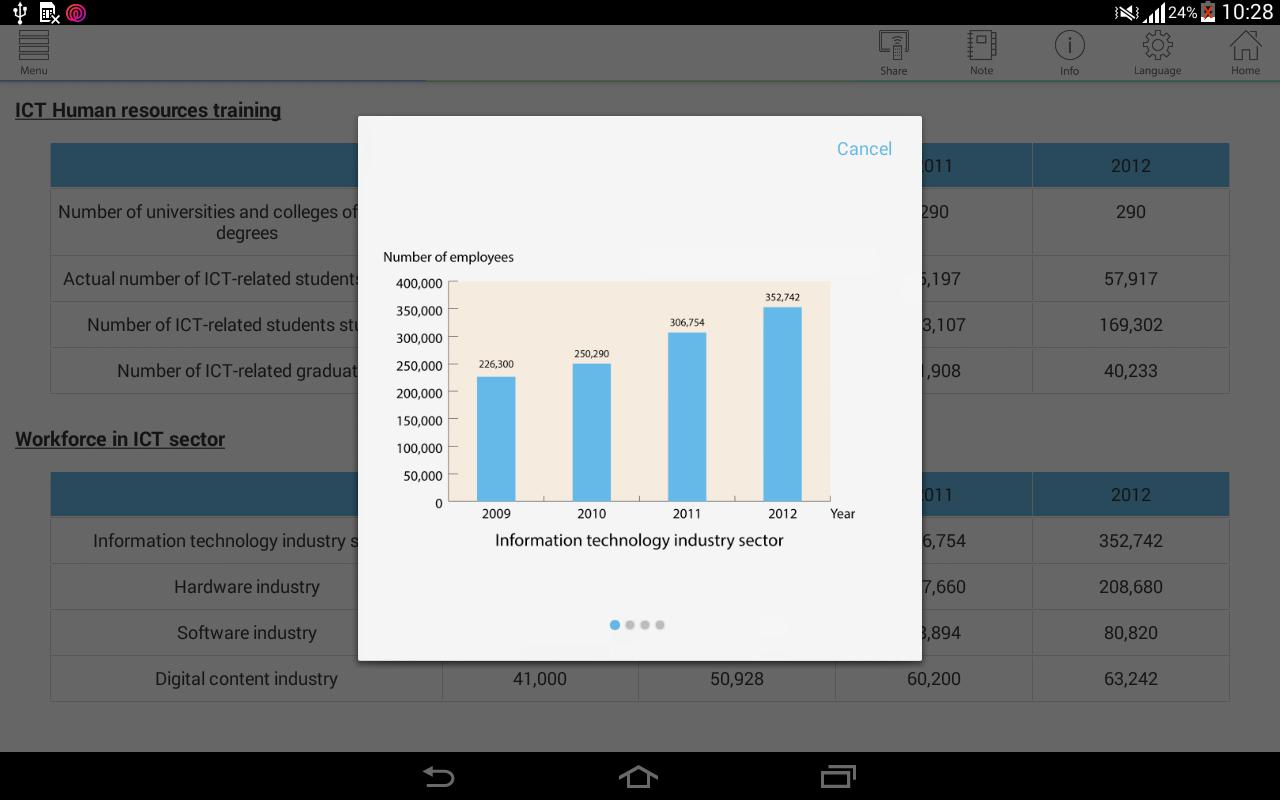The height and width of the screenshot is (800, 1280).
Task: Select 'Workforce in ICT sector' heading
Action: tap(120, 440)
